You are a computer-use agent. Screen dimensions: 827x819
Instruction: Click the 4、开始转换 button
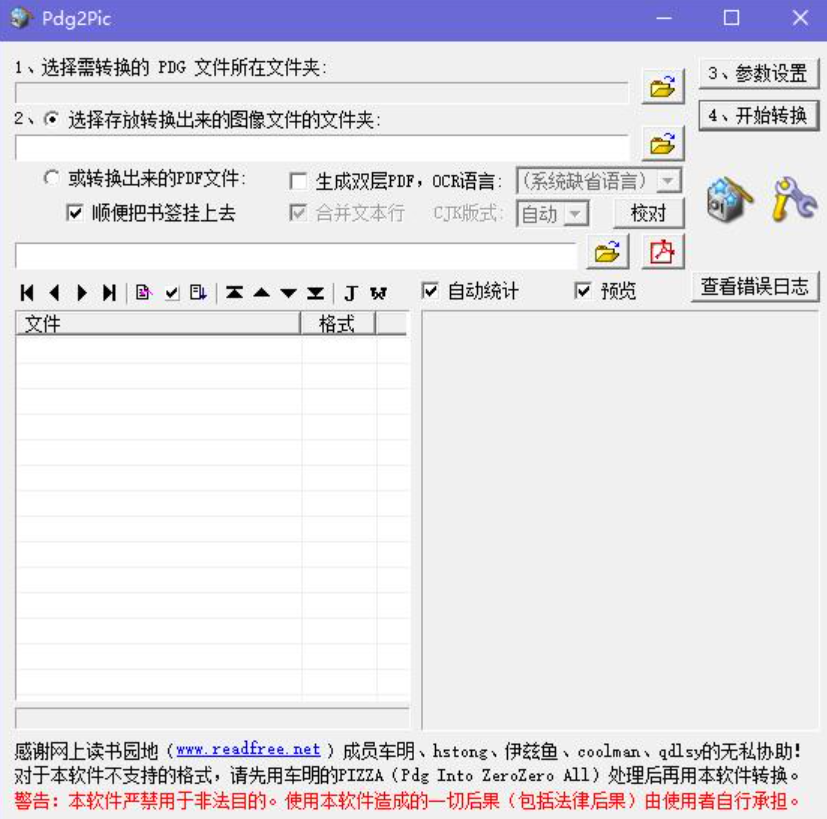click(x=758, y=115)
